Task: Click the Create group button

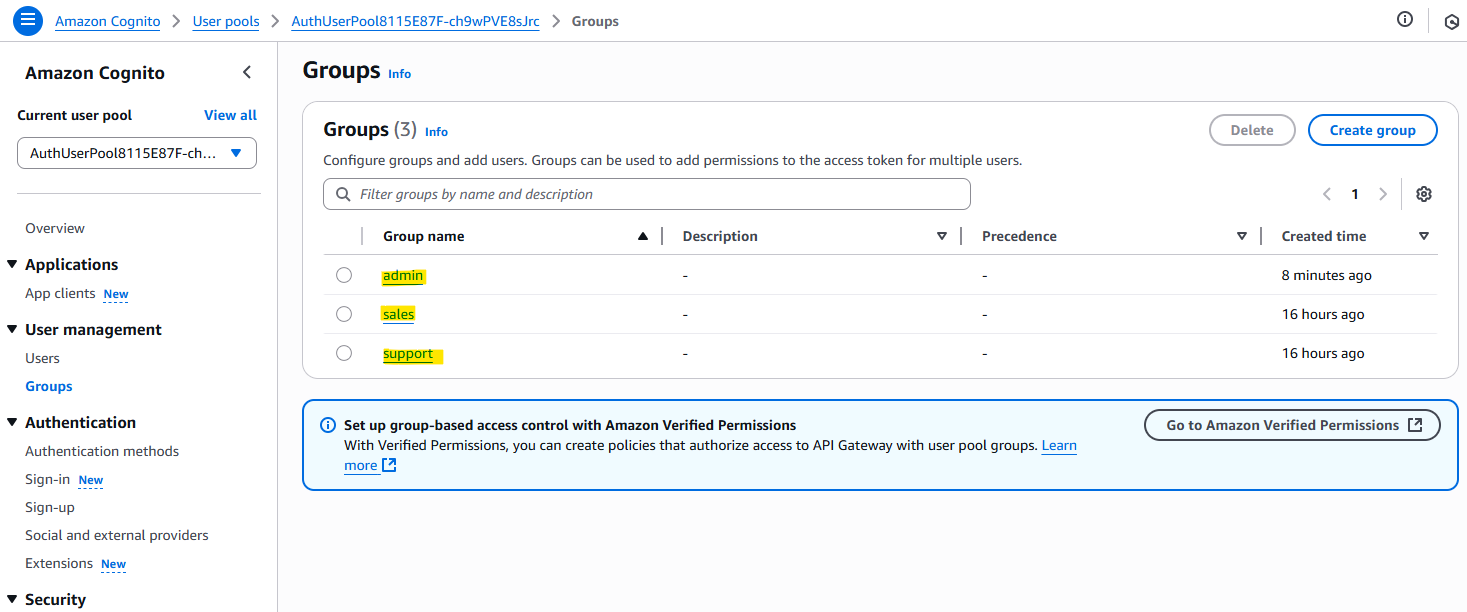Action: pos(1372,130)
